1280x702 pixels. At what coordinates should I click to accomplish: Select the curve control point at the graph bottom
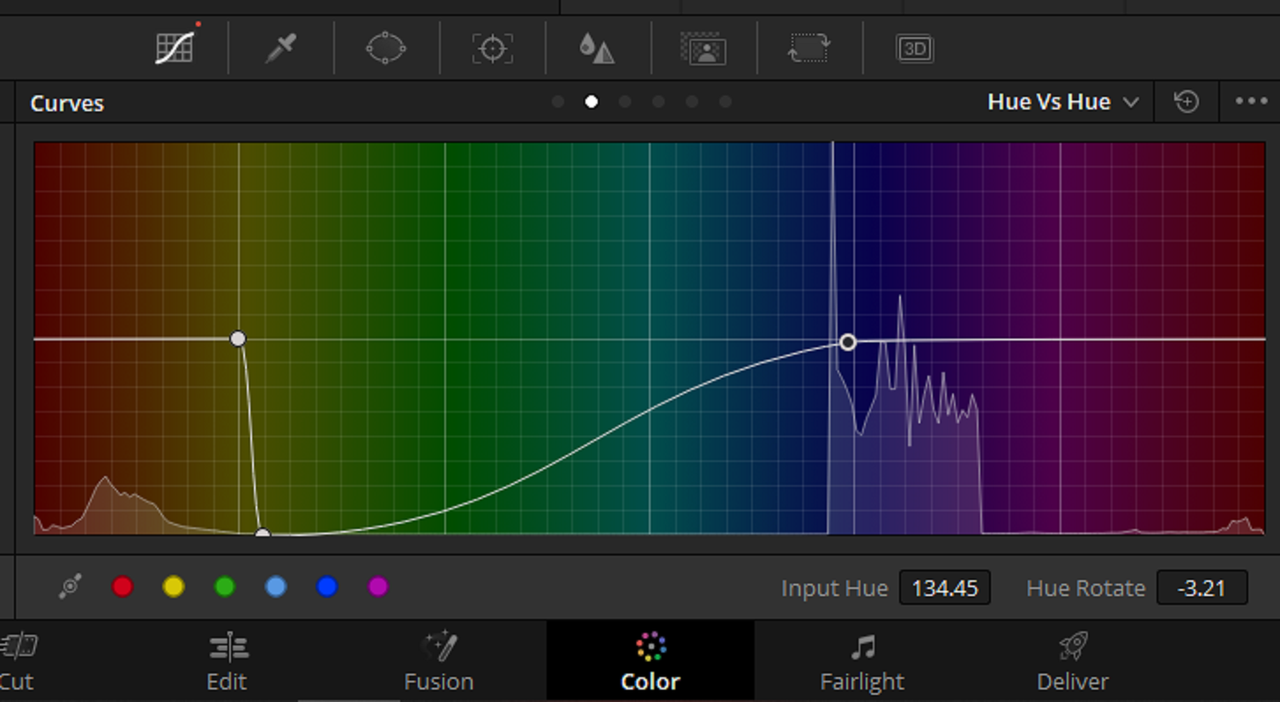262,534
